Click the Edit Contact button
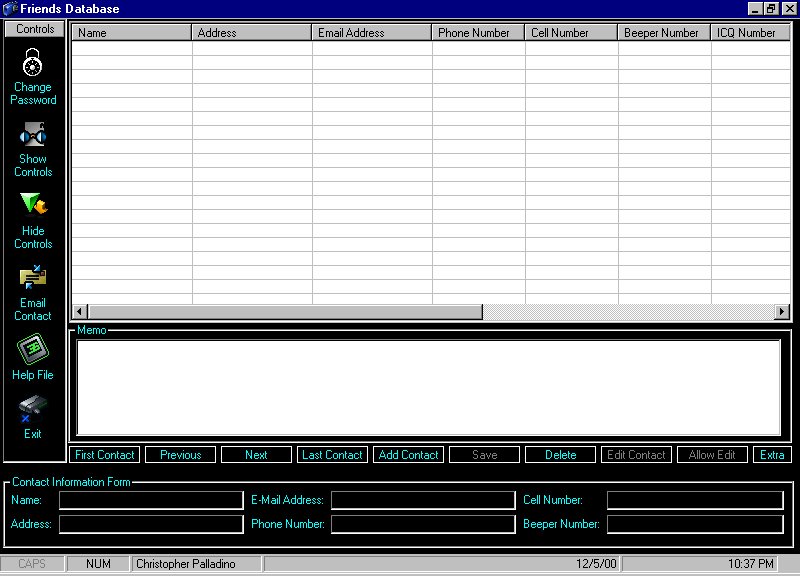The width and height of the screenshot is (800, 576). pos(636,455)
